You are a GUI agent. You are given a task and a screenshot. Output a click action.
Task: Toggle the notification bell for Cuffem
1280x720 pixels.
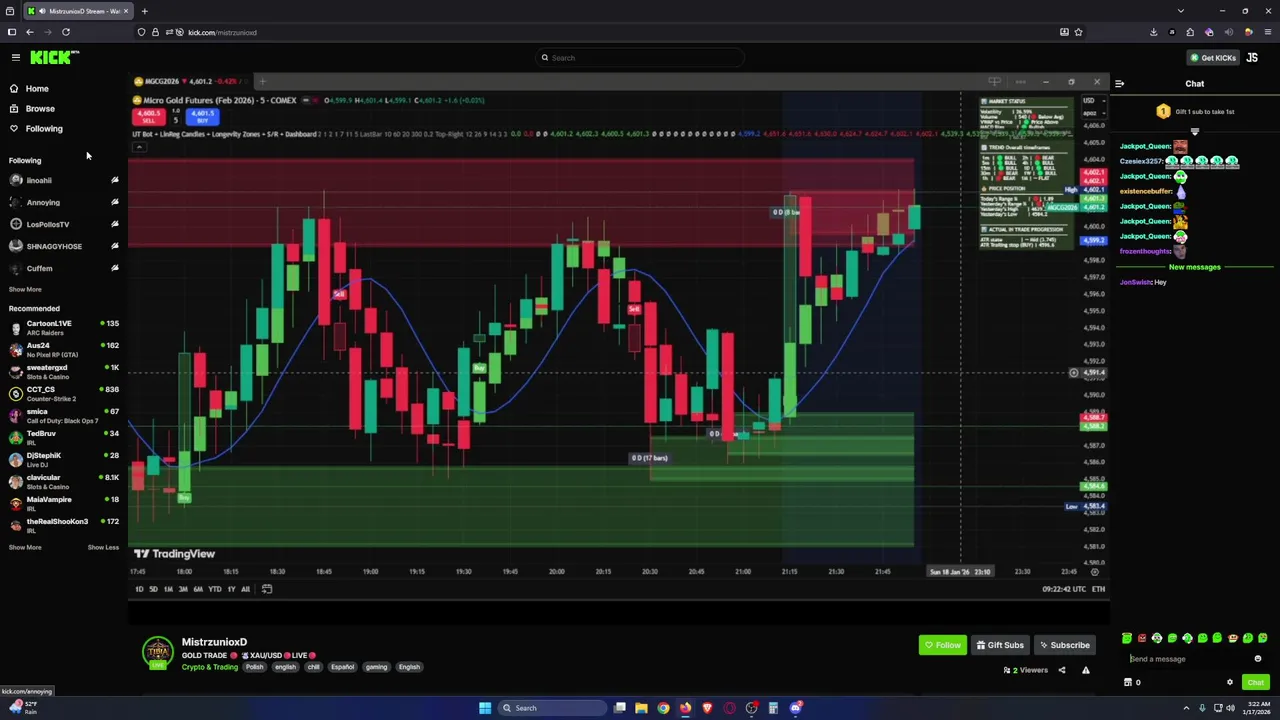click(x=115, y=268)
